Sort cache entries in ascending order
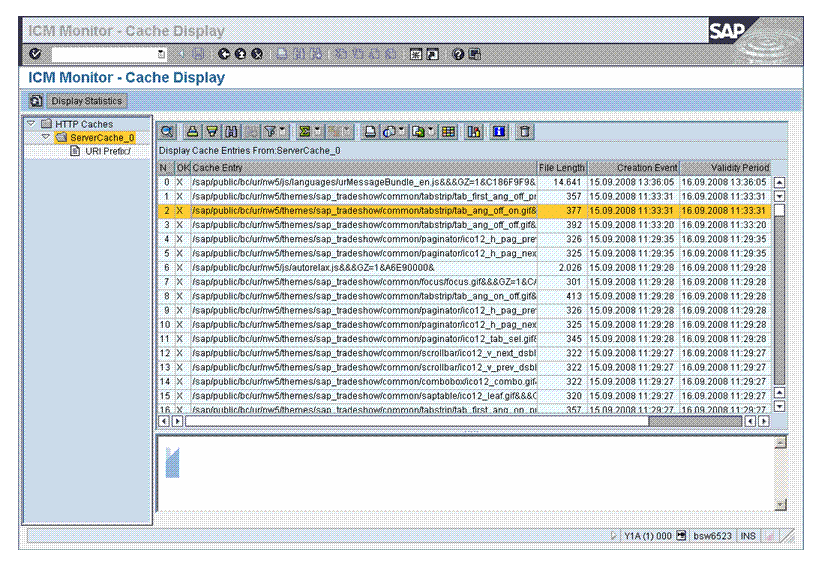822x567 pixels. click(x=192, y=132)
